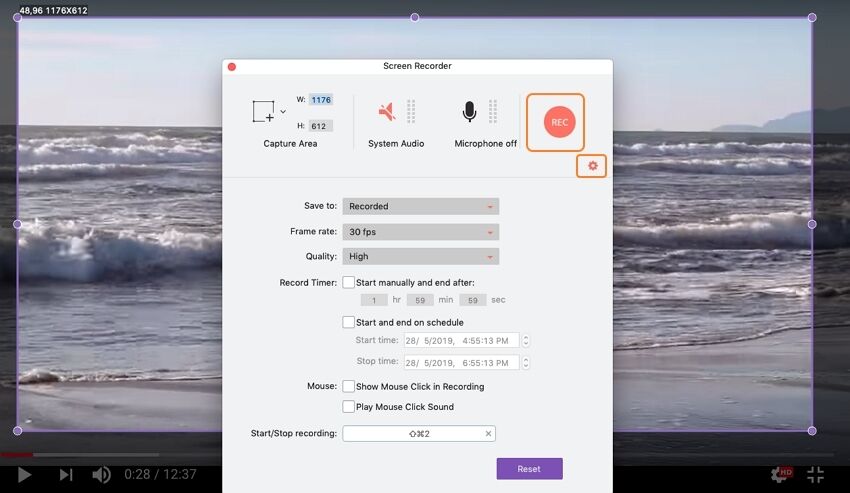Open the Frame rate 30 fps dropdown

point(421,232)
